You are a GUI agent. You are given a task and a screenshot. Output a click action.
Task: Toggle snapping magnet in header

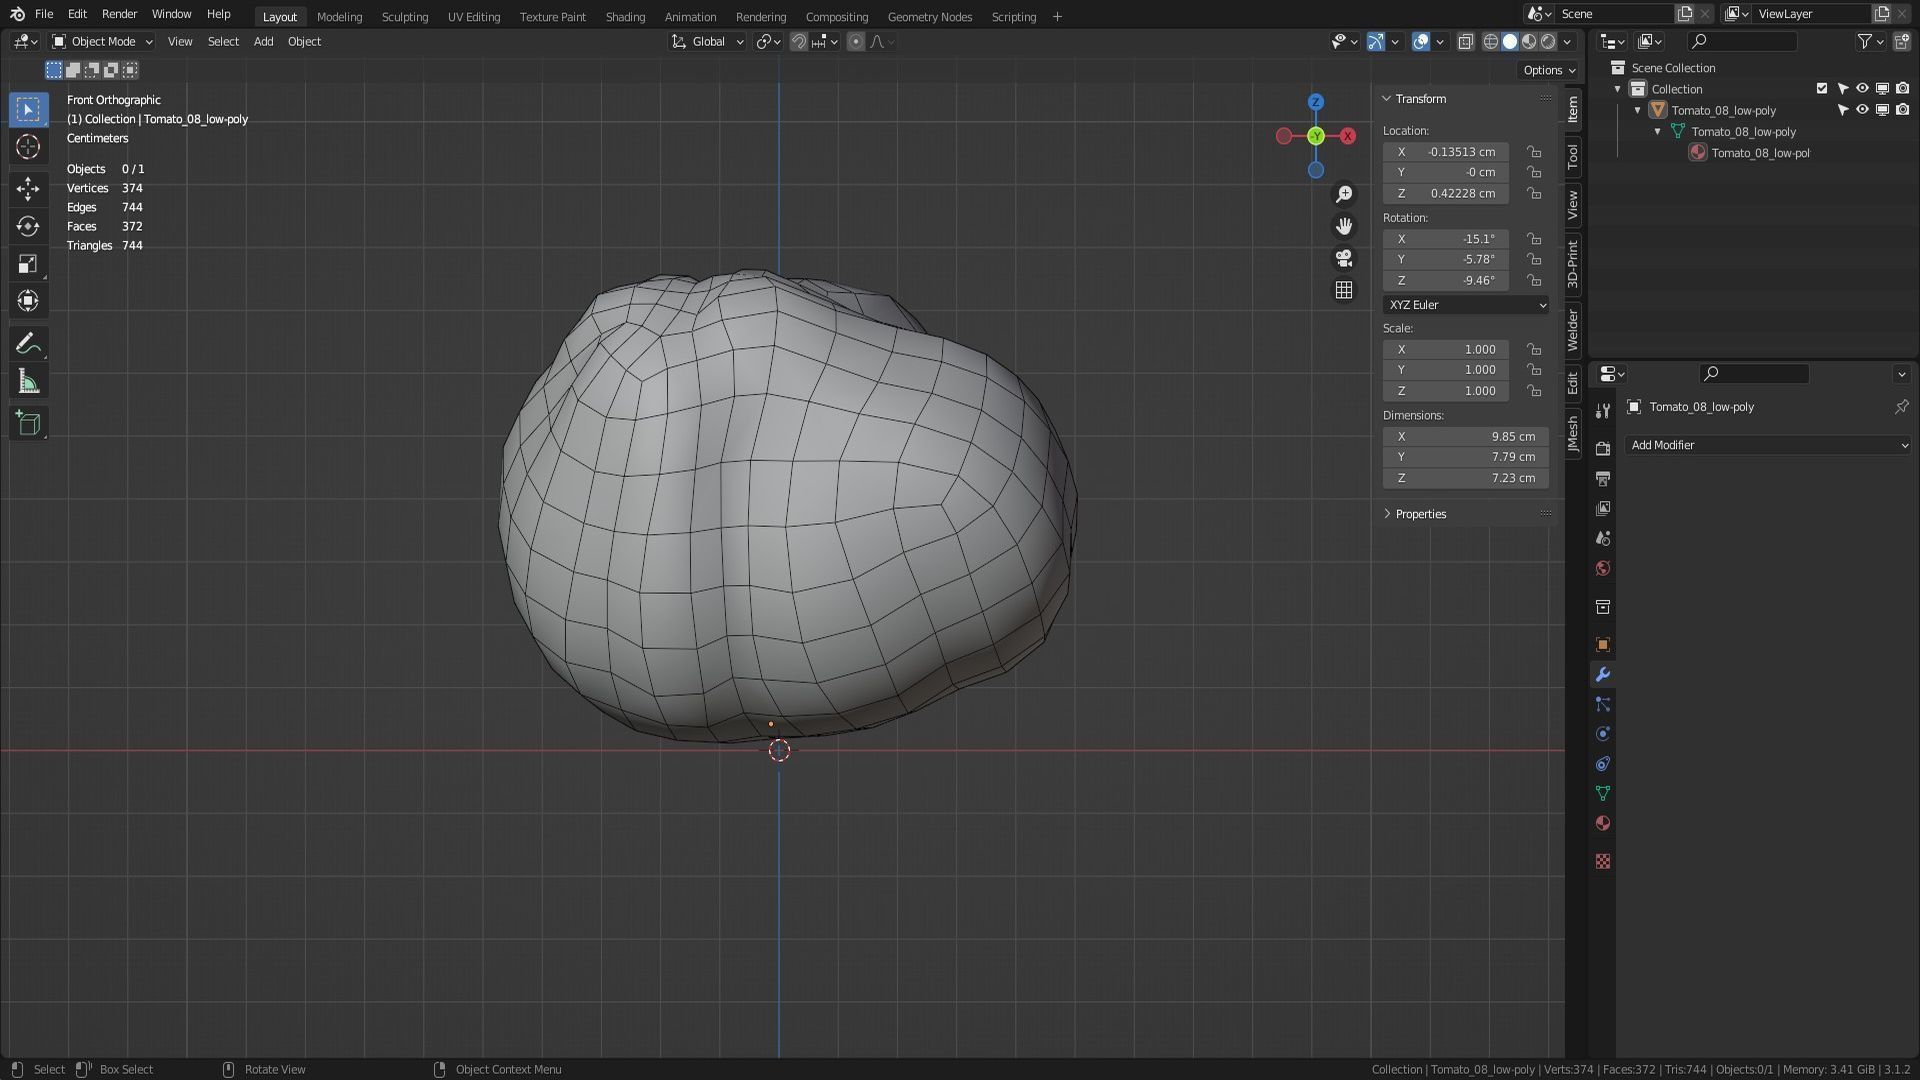coord(799,42)
